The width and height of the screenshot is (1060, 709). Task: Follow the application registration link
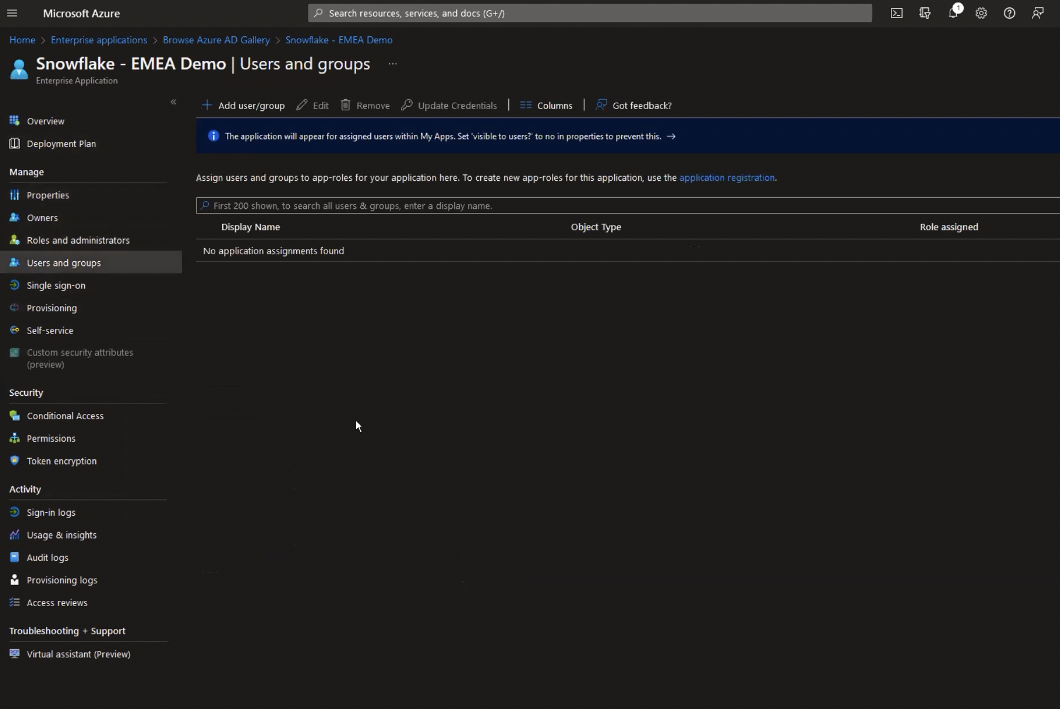pos(727,178)
